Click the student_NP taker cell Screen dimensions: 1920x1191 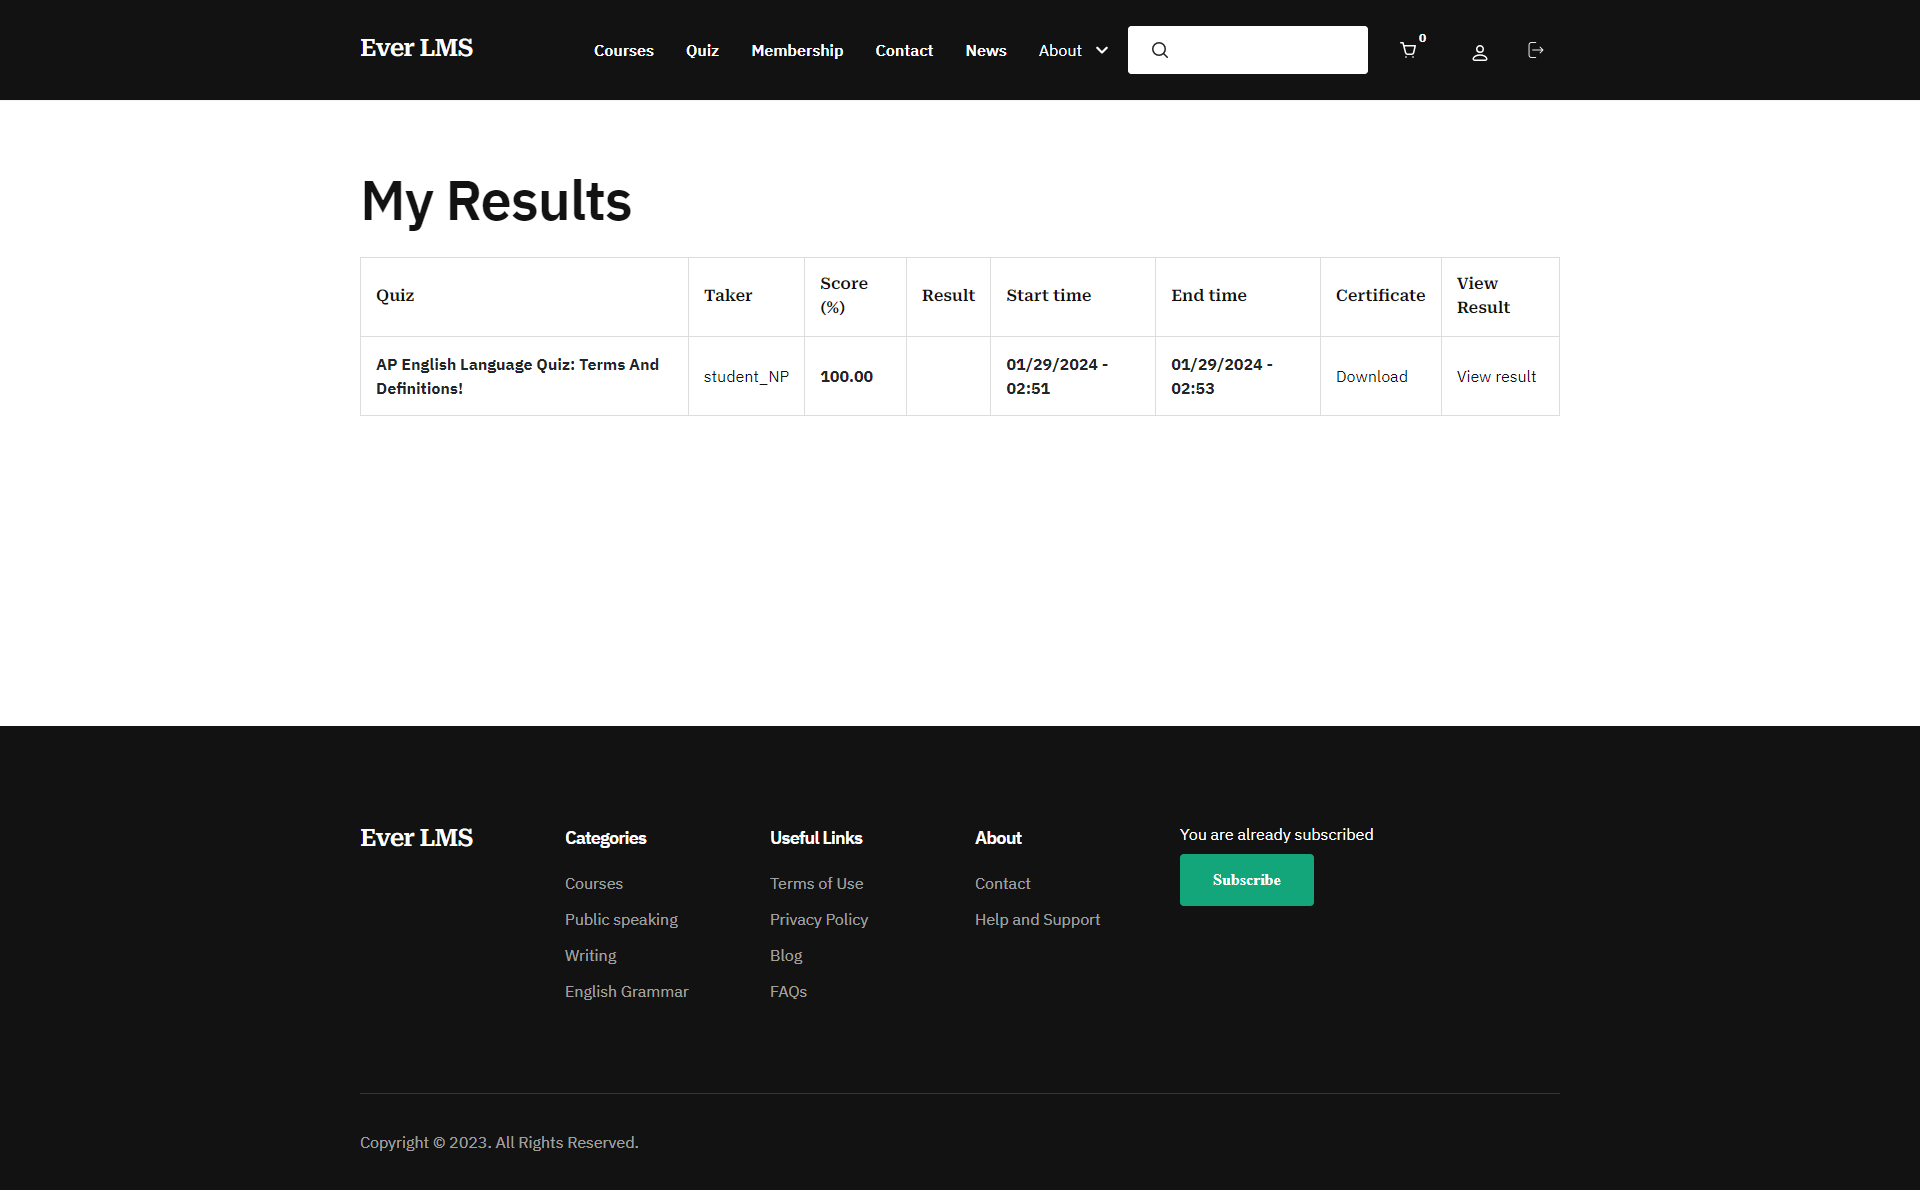(746, 376)
